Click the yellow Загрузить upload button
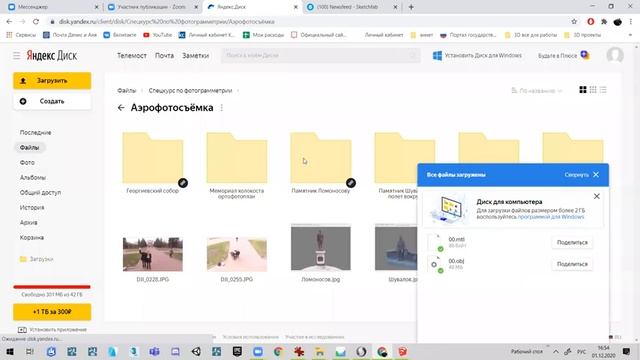This screenshot has width=640, height=360. [52, 81]
